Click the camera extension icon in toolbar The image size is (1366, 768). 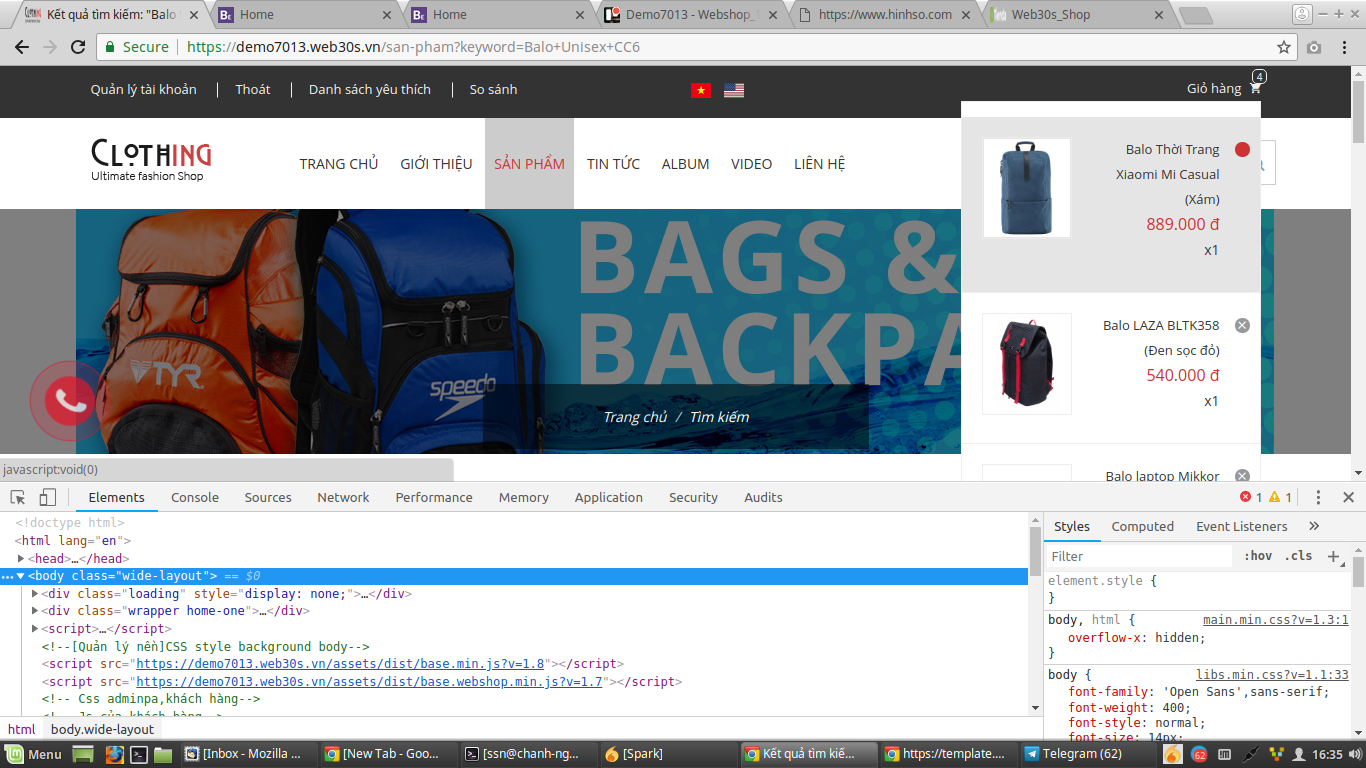(1314, 47)
